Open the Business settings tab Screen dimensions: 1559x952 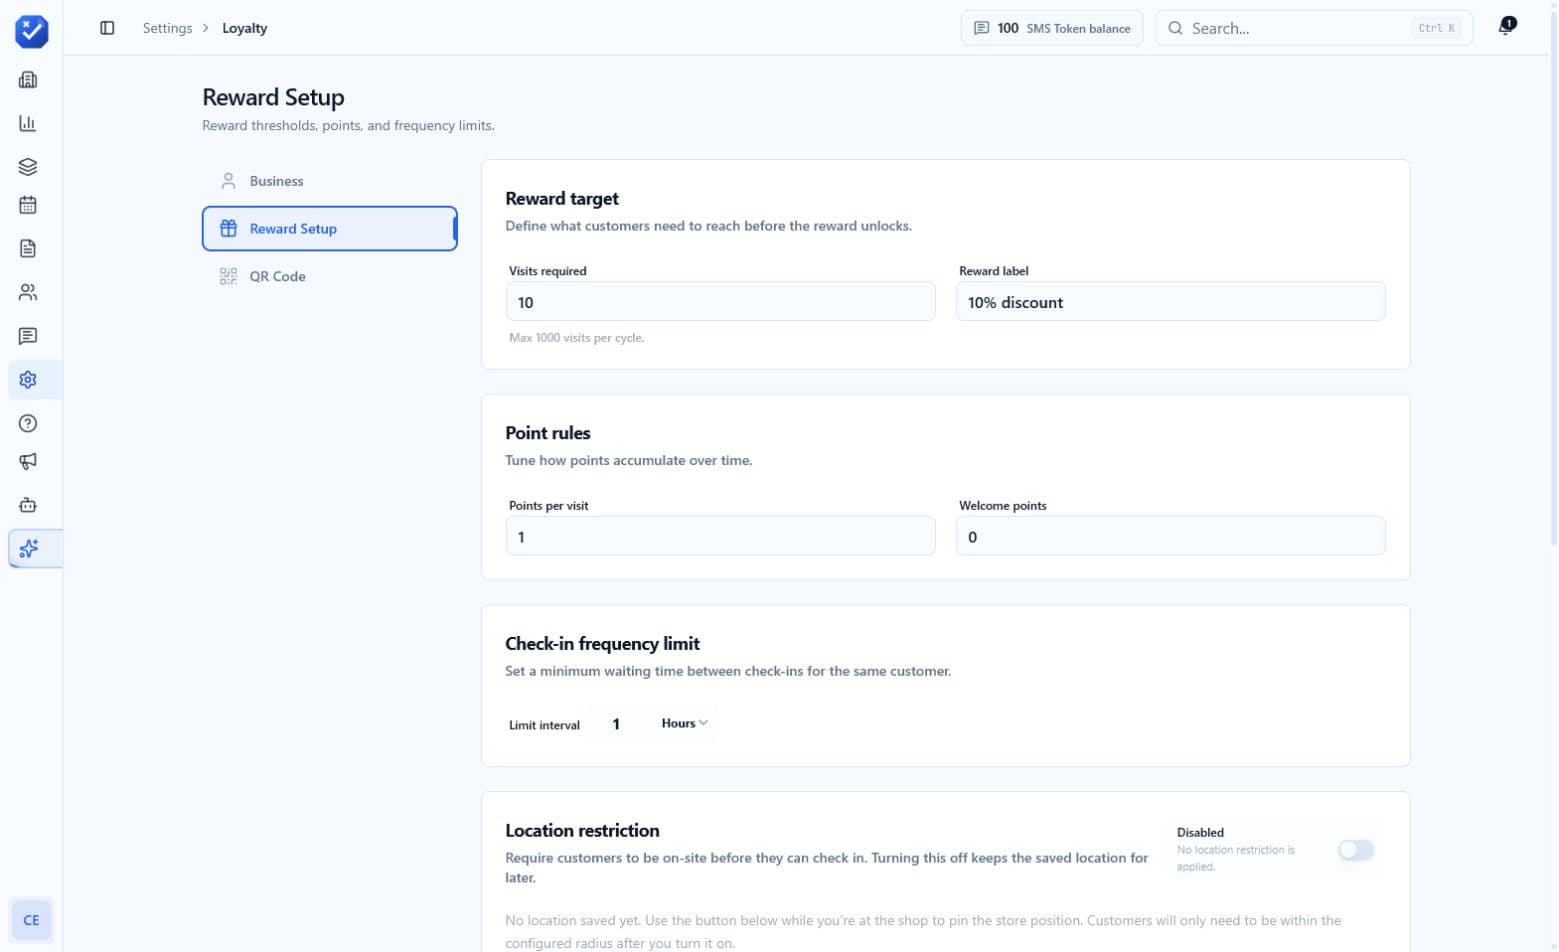coord(329,181)
